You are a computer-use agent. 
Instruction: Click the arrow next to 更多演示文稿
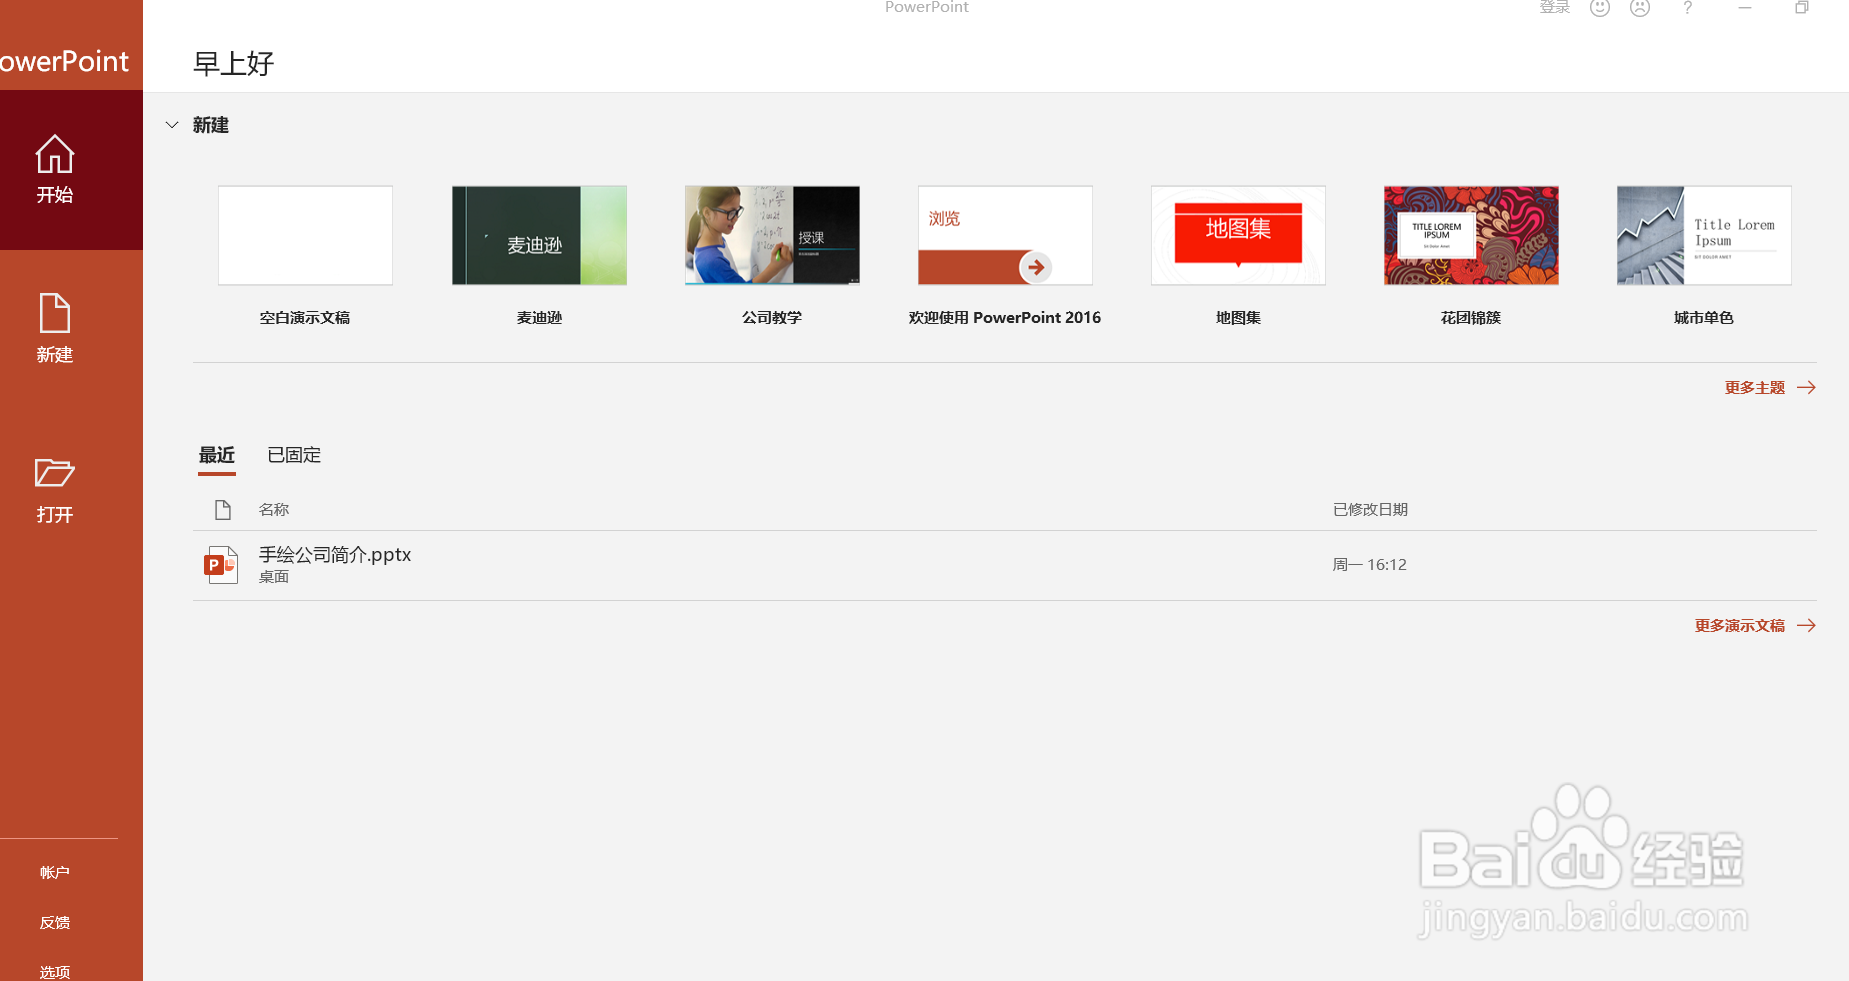coord(1806,626)
